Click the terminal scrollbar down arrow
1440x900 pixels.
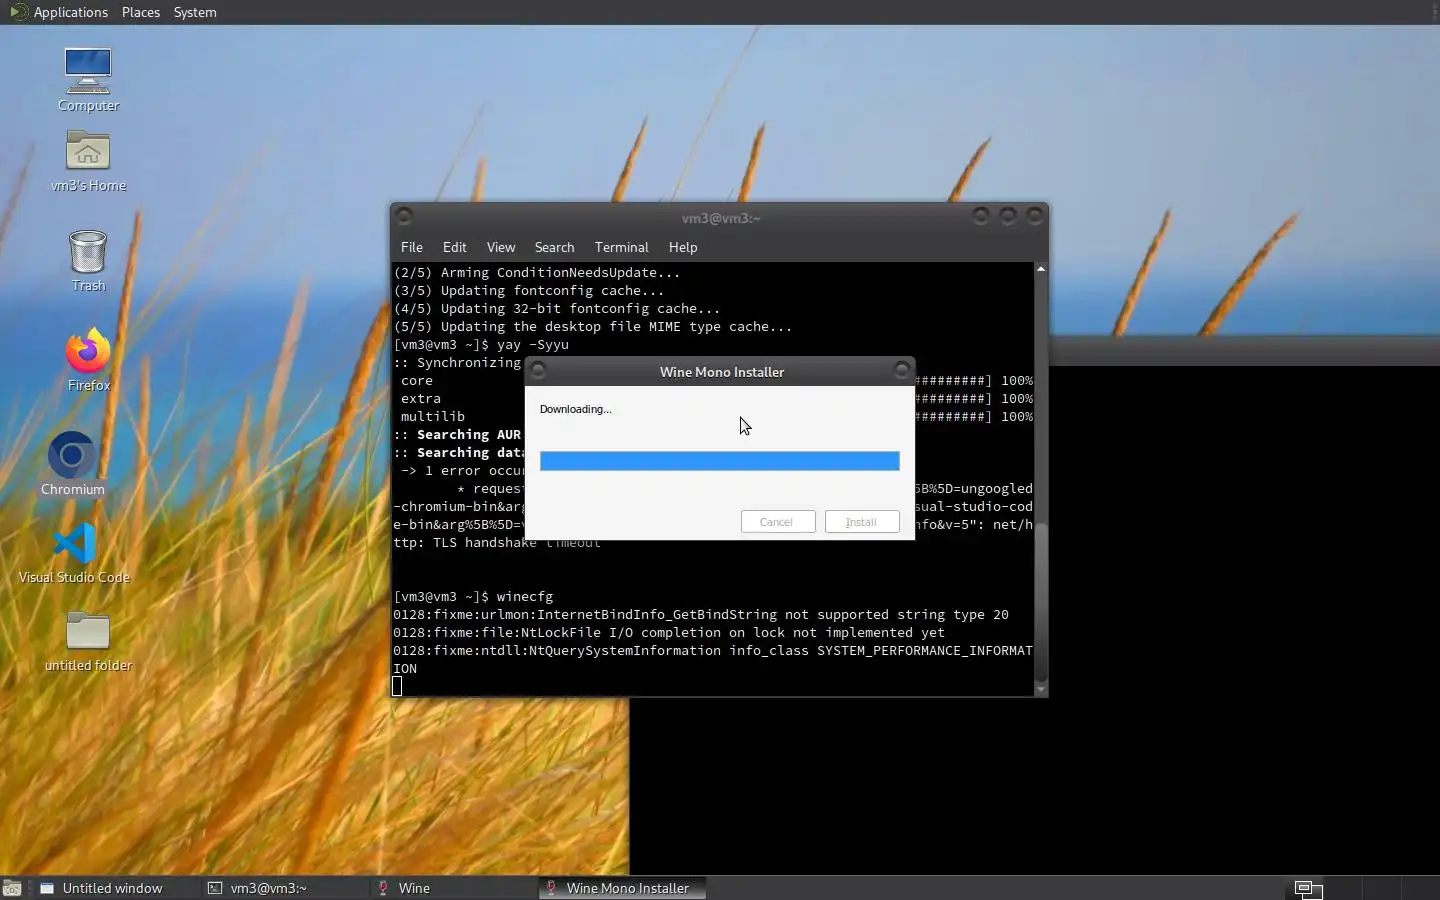[x=1041, y=689]
